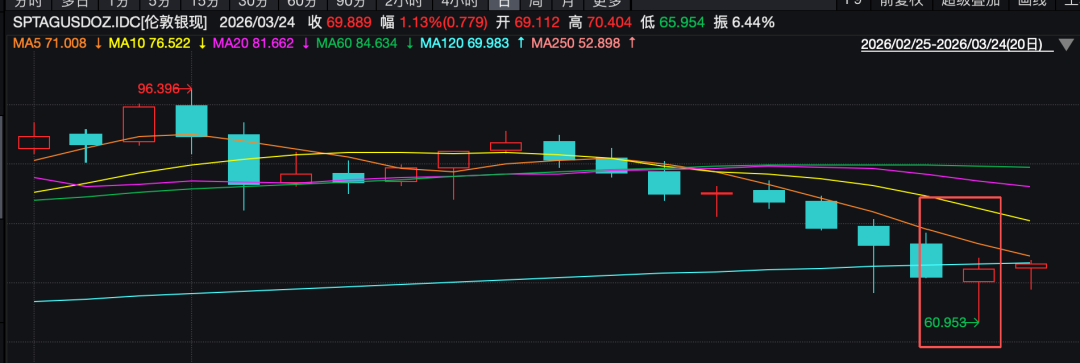Click the SPTAGUSDOZ.IDC[伦敦银现] symbol name
This screenshot has width=1080, height=363.
click(x=110, y=22)
